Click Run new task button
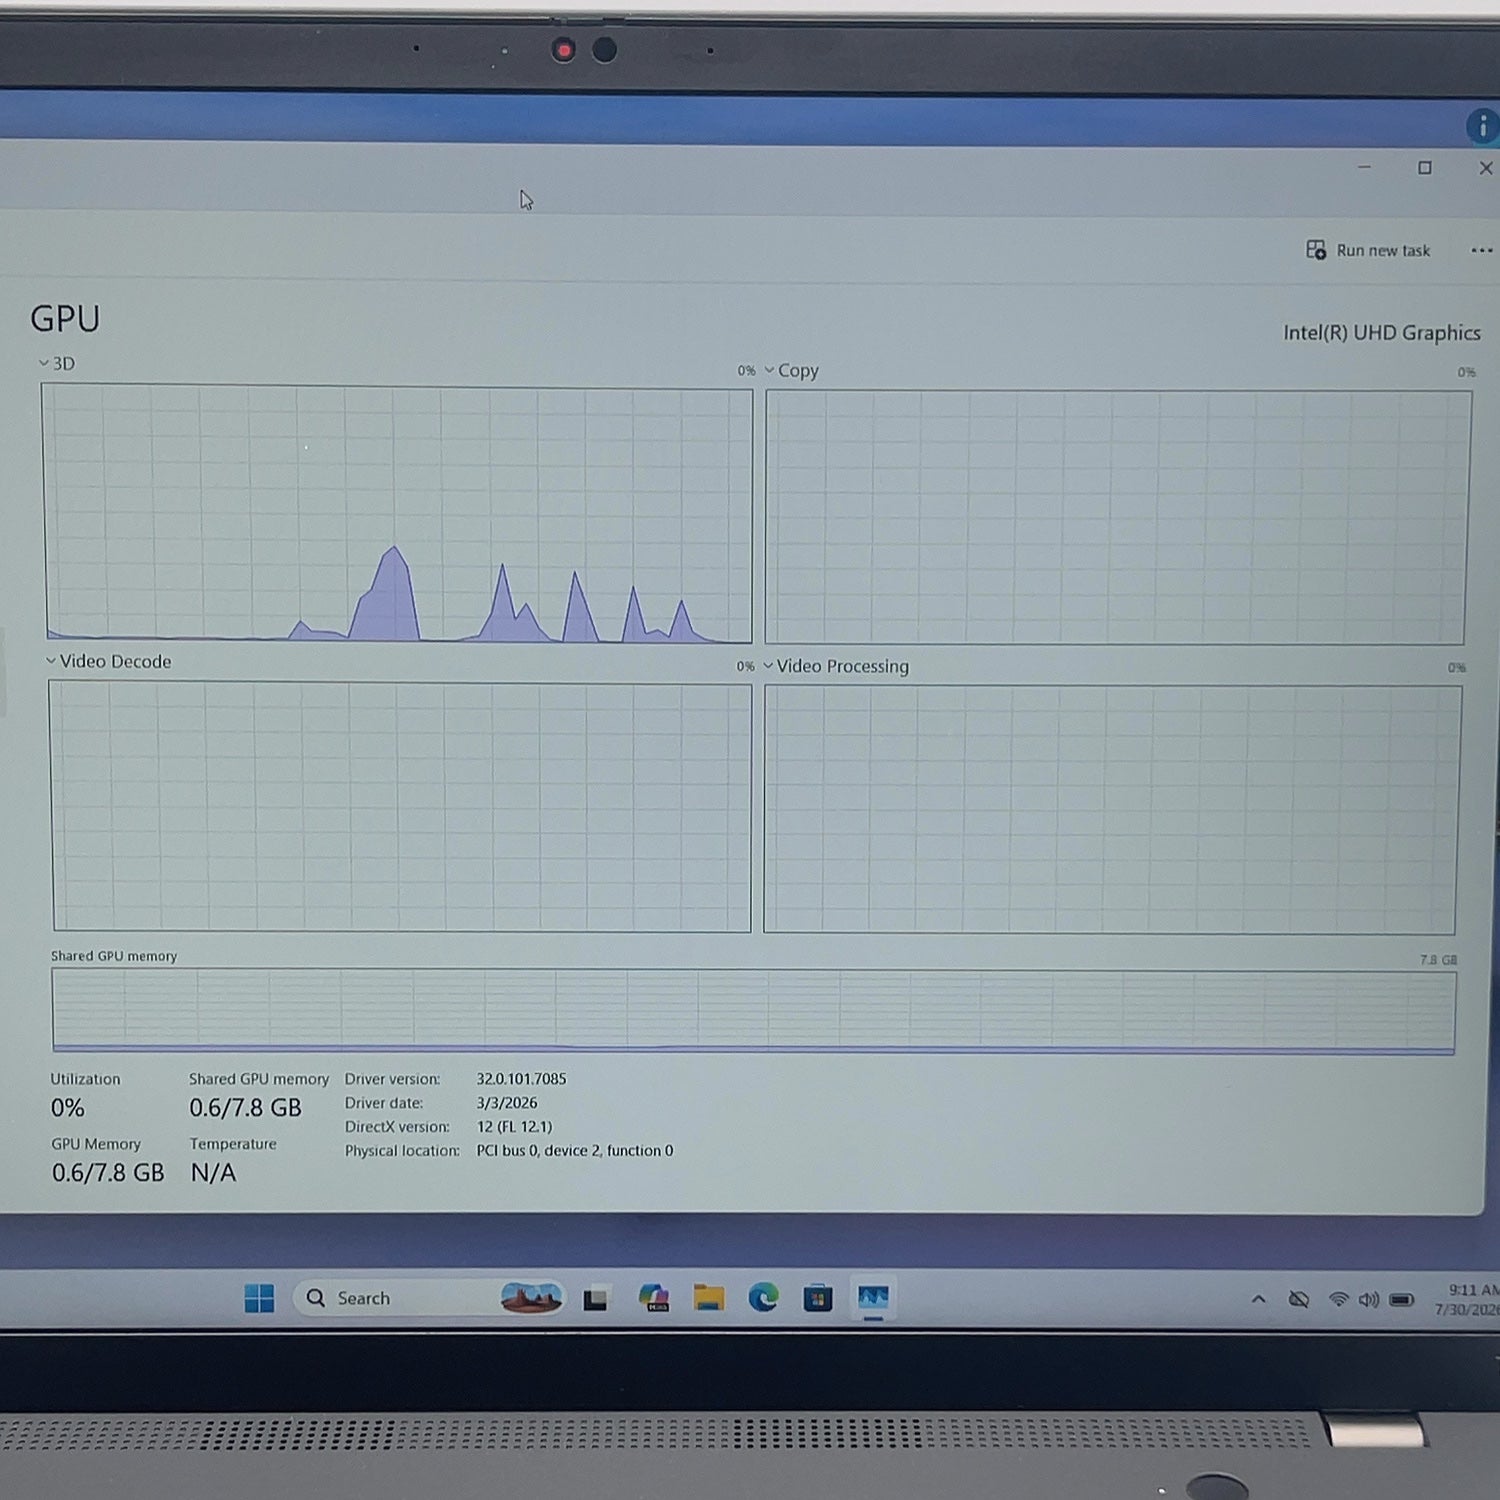Viewport: 1500px width, 1500px height. click(x=1368, y=250)
